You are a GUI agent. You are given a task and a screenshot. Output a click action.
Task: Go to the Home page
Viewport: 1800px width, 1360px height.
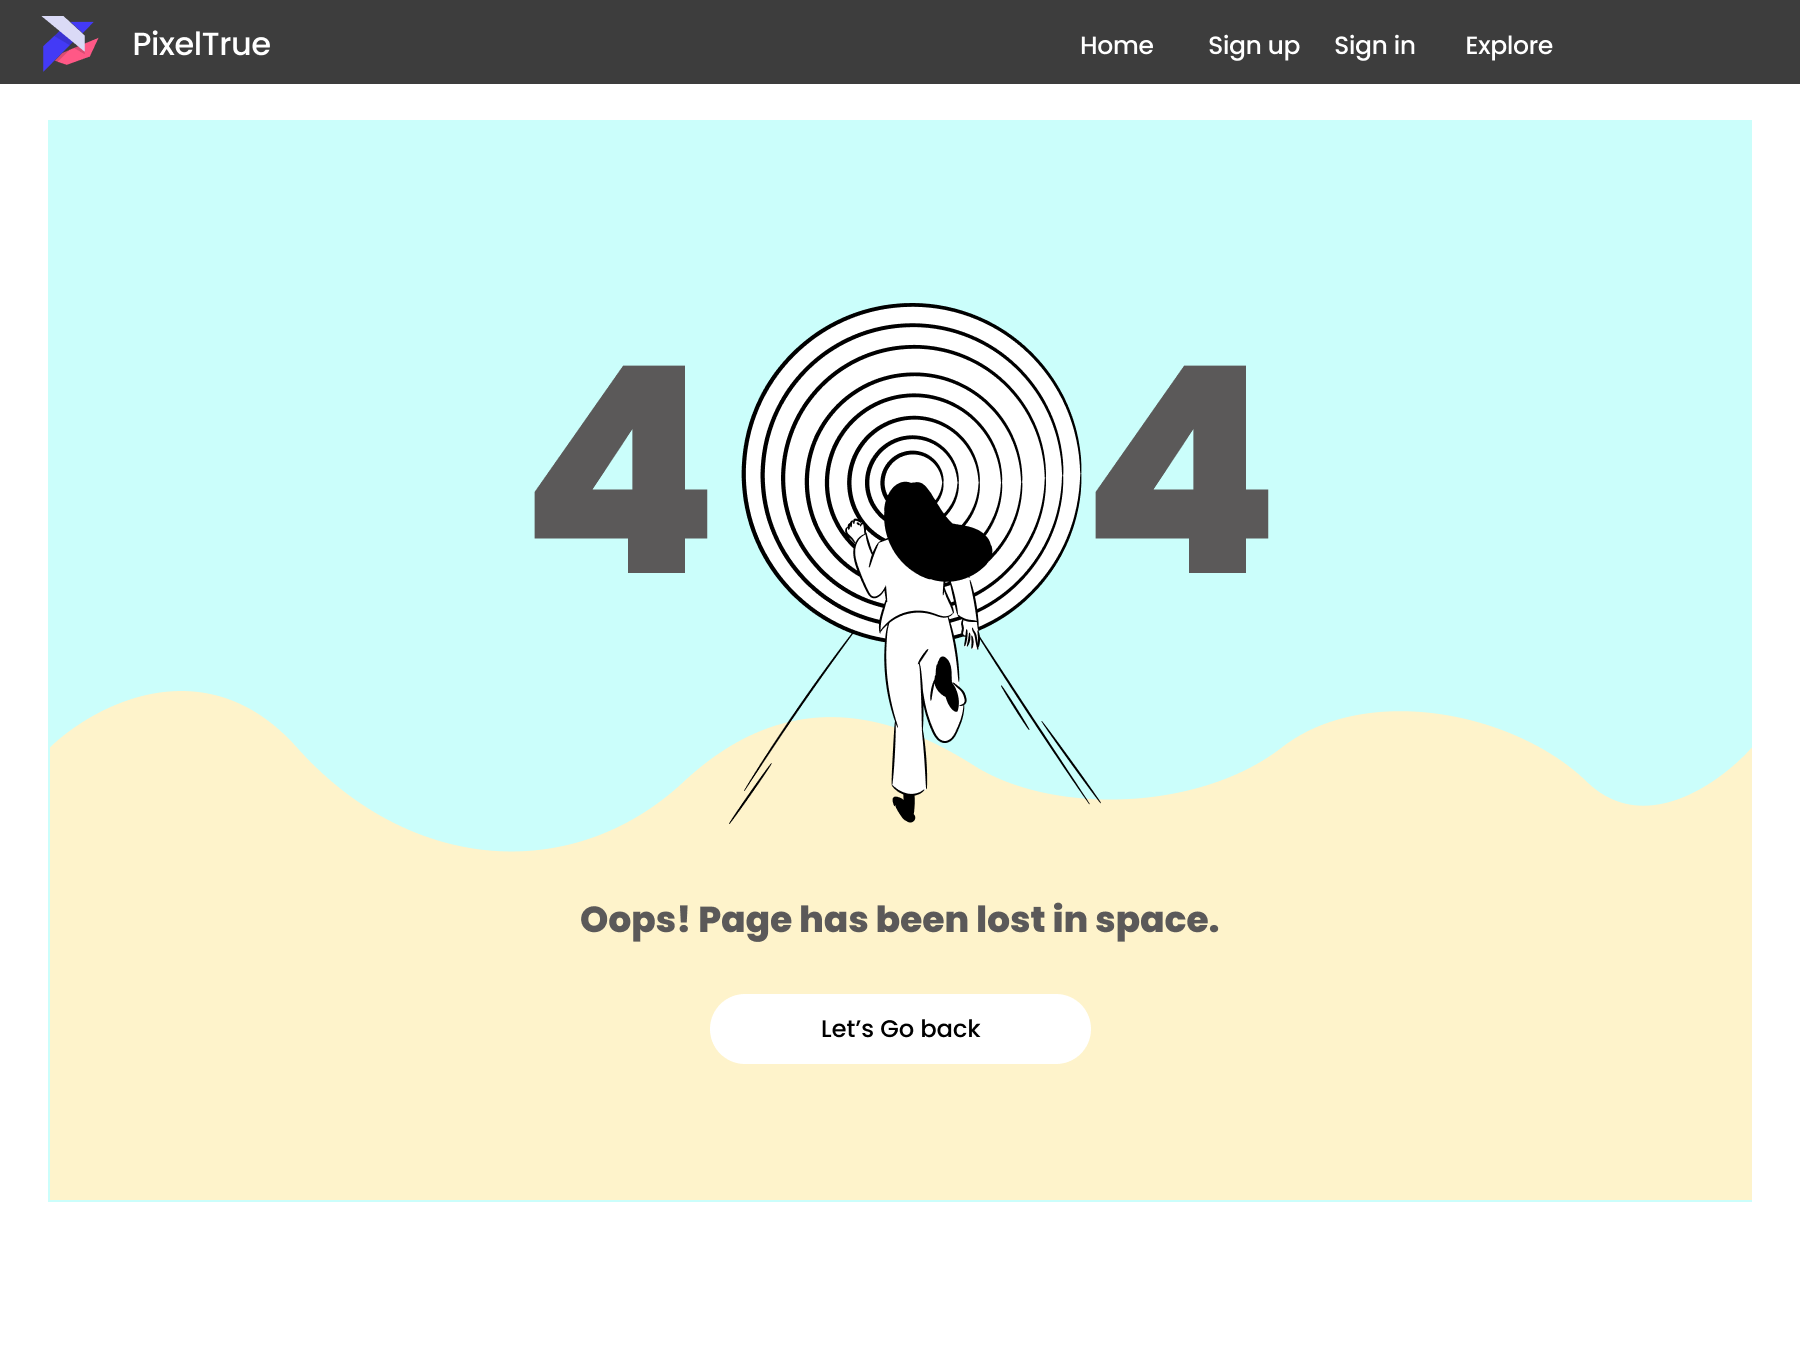[1116, 45]
